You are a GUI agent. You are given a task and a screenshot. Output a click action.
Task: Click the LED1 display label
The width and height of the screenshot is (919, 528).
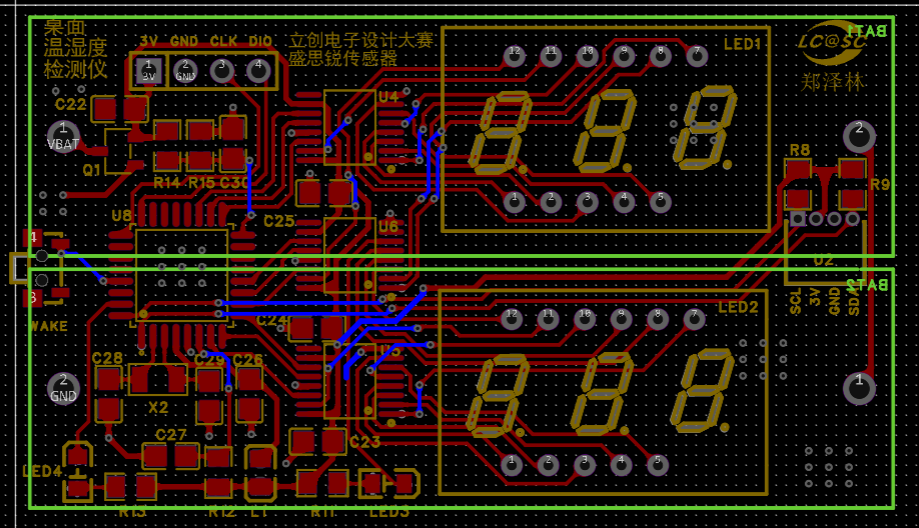pos(742,44)
